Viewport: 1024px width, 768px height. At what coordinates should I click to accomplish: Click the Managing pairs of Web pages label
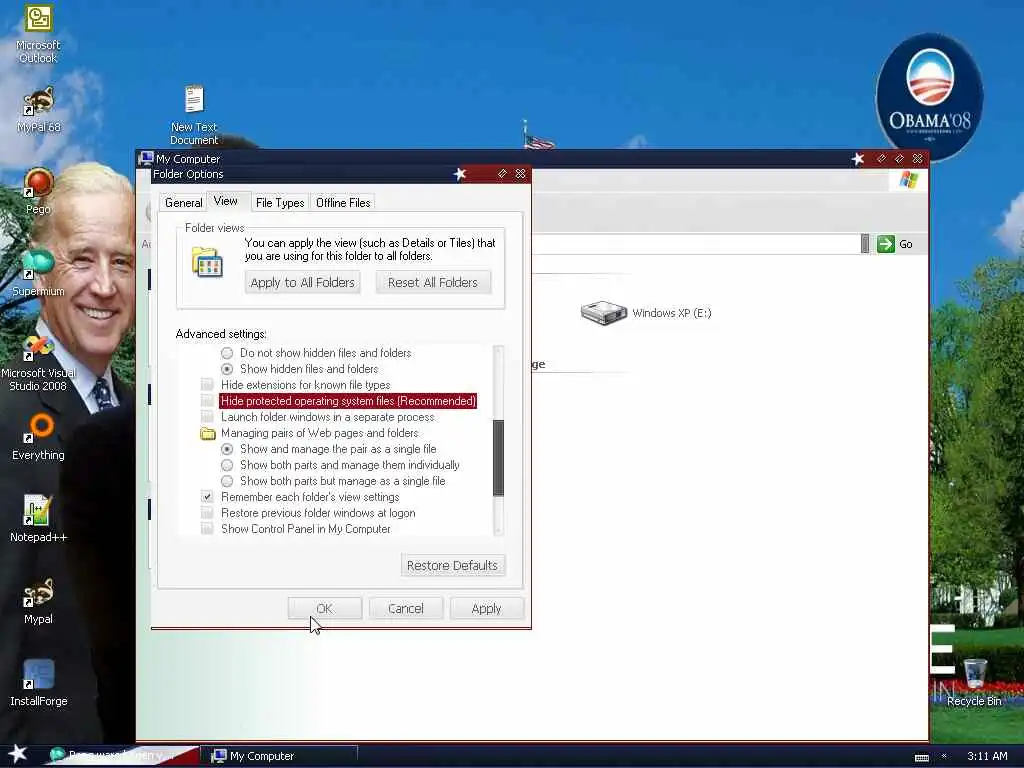pyautogui.click(x=319, y=433)
